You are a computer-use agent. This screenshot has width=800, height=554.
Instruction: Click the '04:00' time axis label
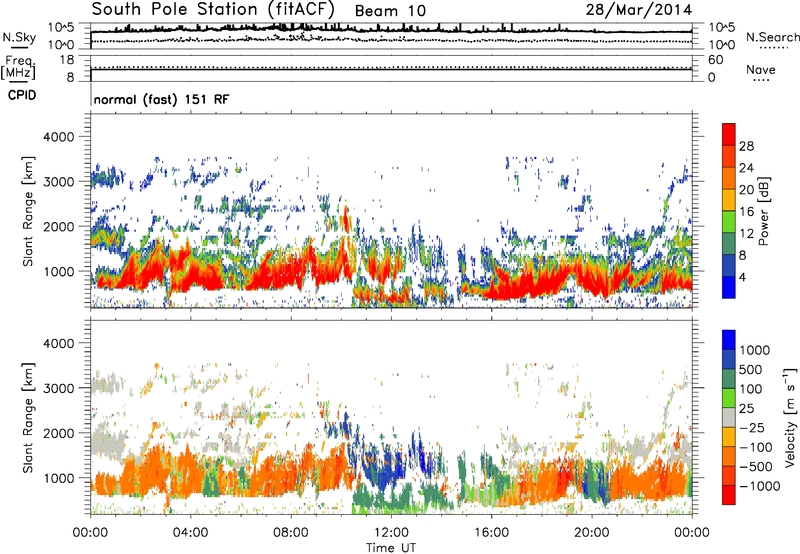190,533
